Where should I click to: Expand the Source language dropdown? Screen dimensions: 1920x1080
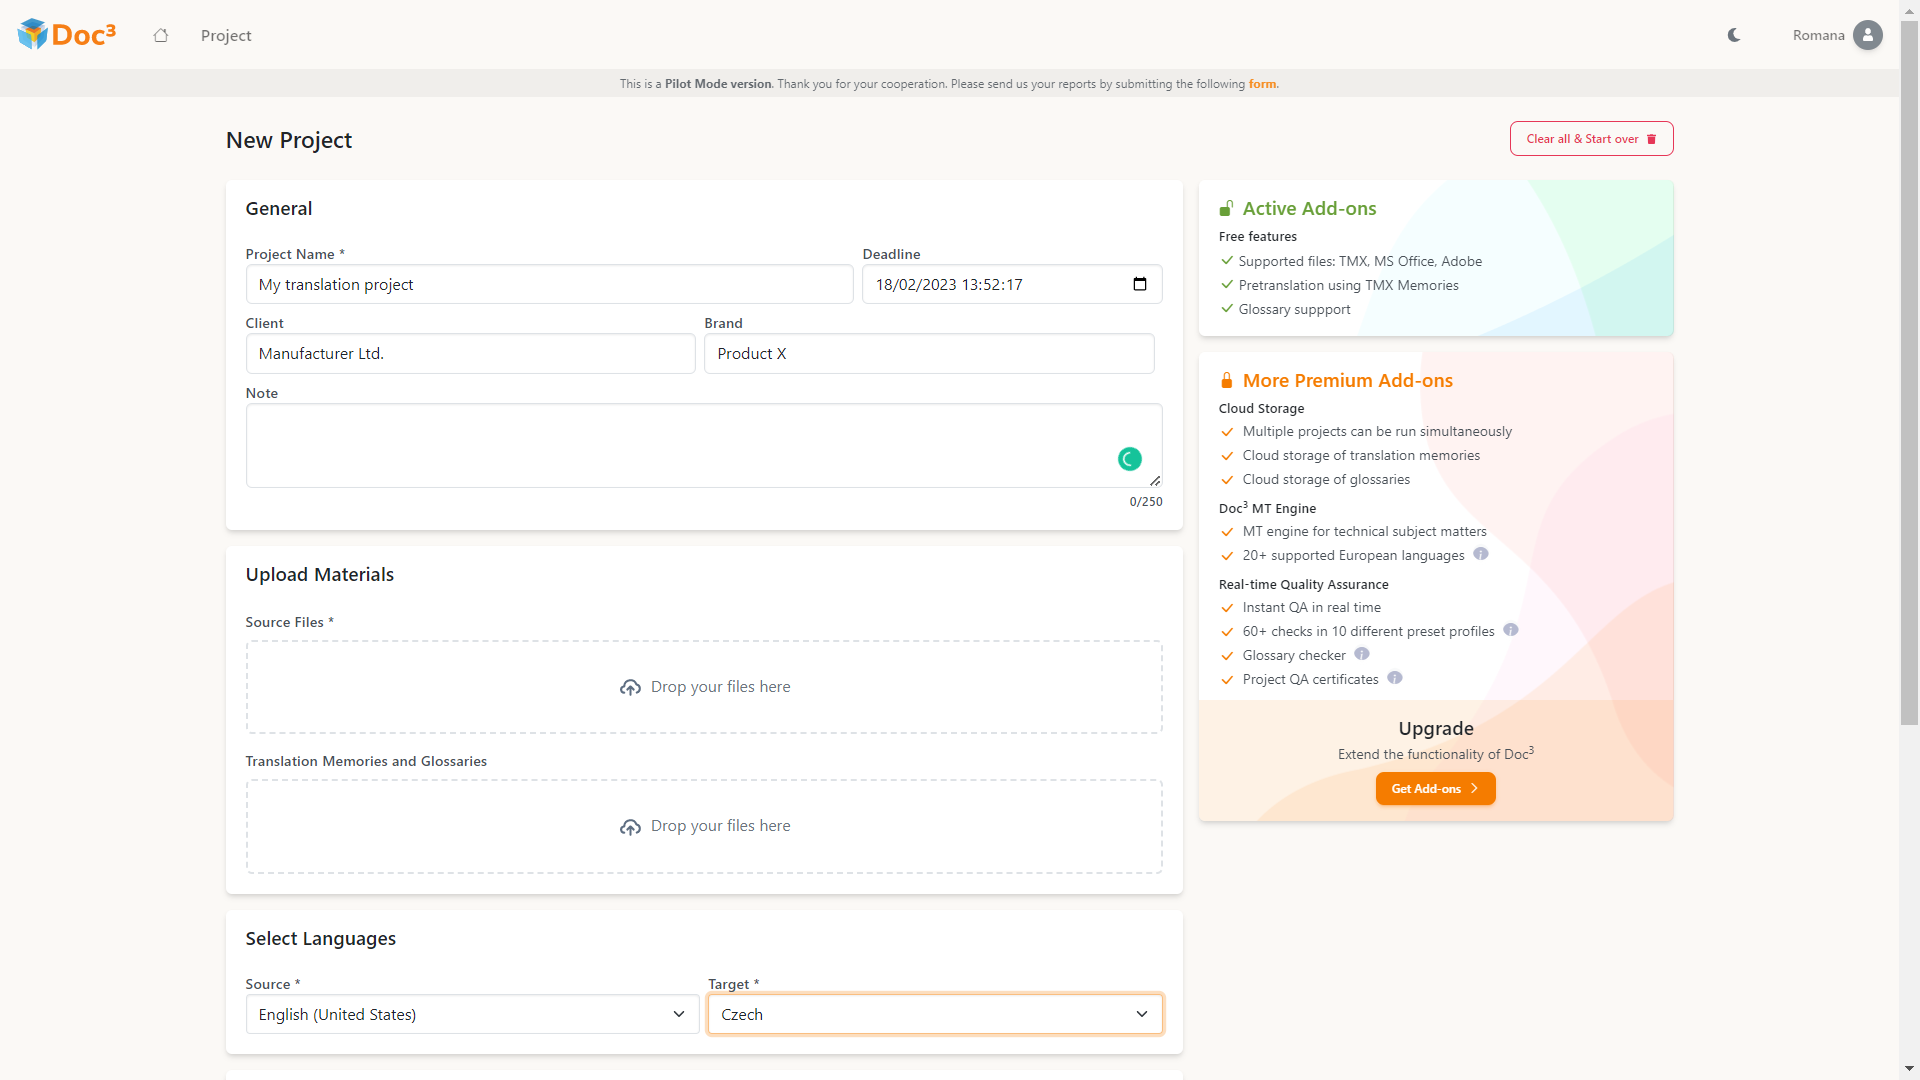[472, 1014]
